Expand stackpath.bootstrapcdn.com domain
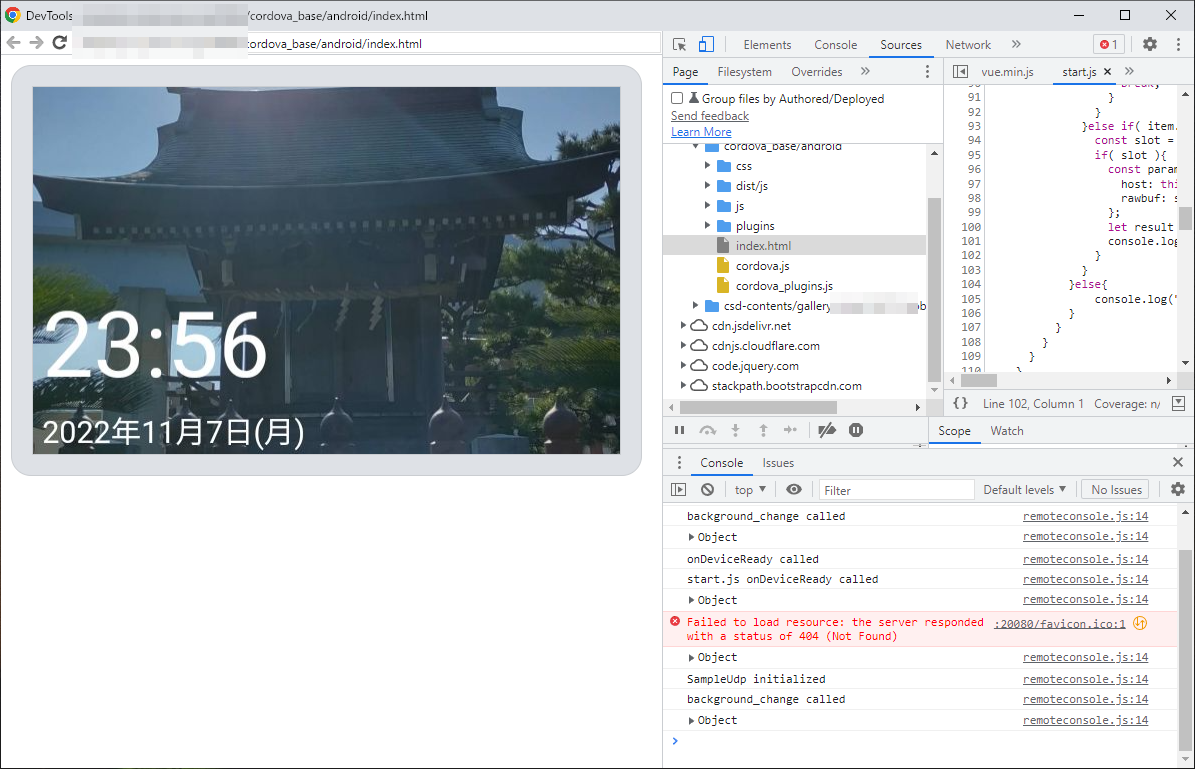 tap(683, 386)
